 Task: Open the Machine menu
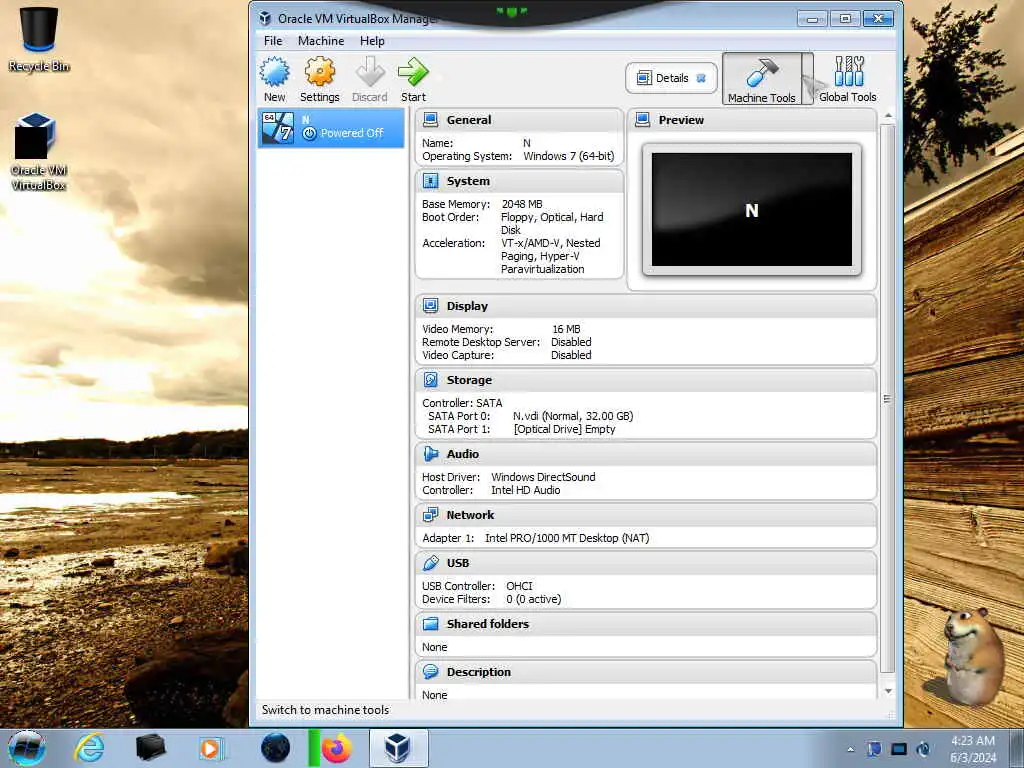click(x=321, y=40)
